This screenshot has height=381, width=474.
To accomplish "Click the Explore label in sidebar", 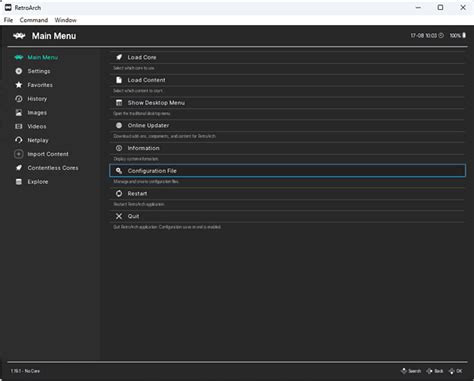I will tap(38, 182).
